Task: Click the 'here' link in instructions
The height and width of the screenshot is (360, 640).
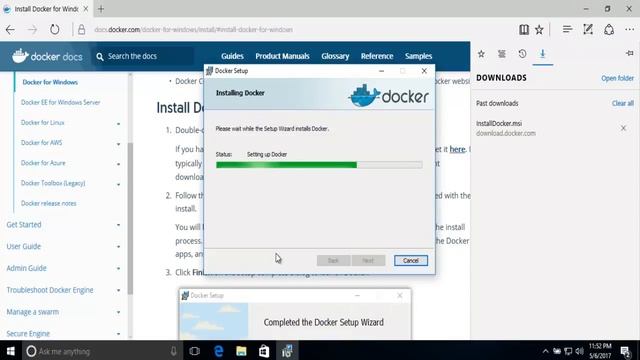Action: point(457,149)
